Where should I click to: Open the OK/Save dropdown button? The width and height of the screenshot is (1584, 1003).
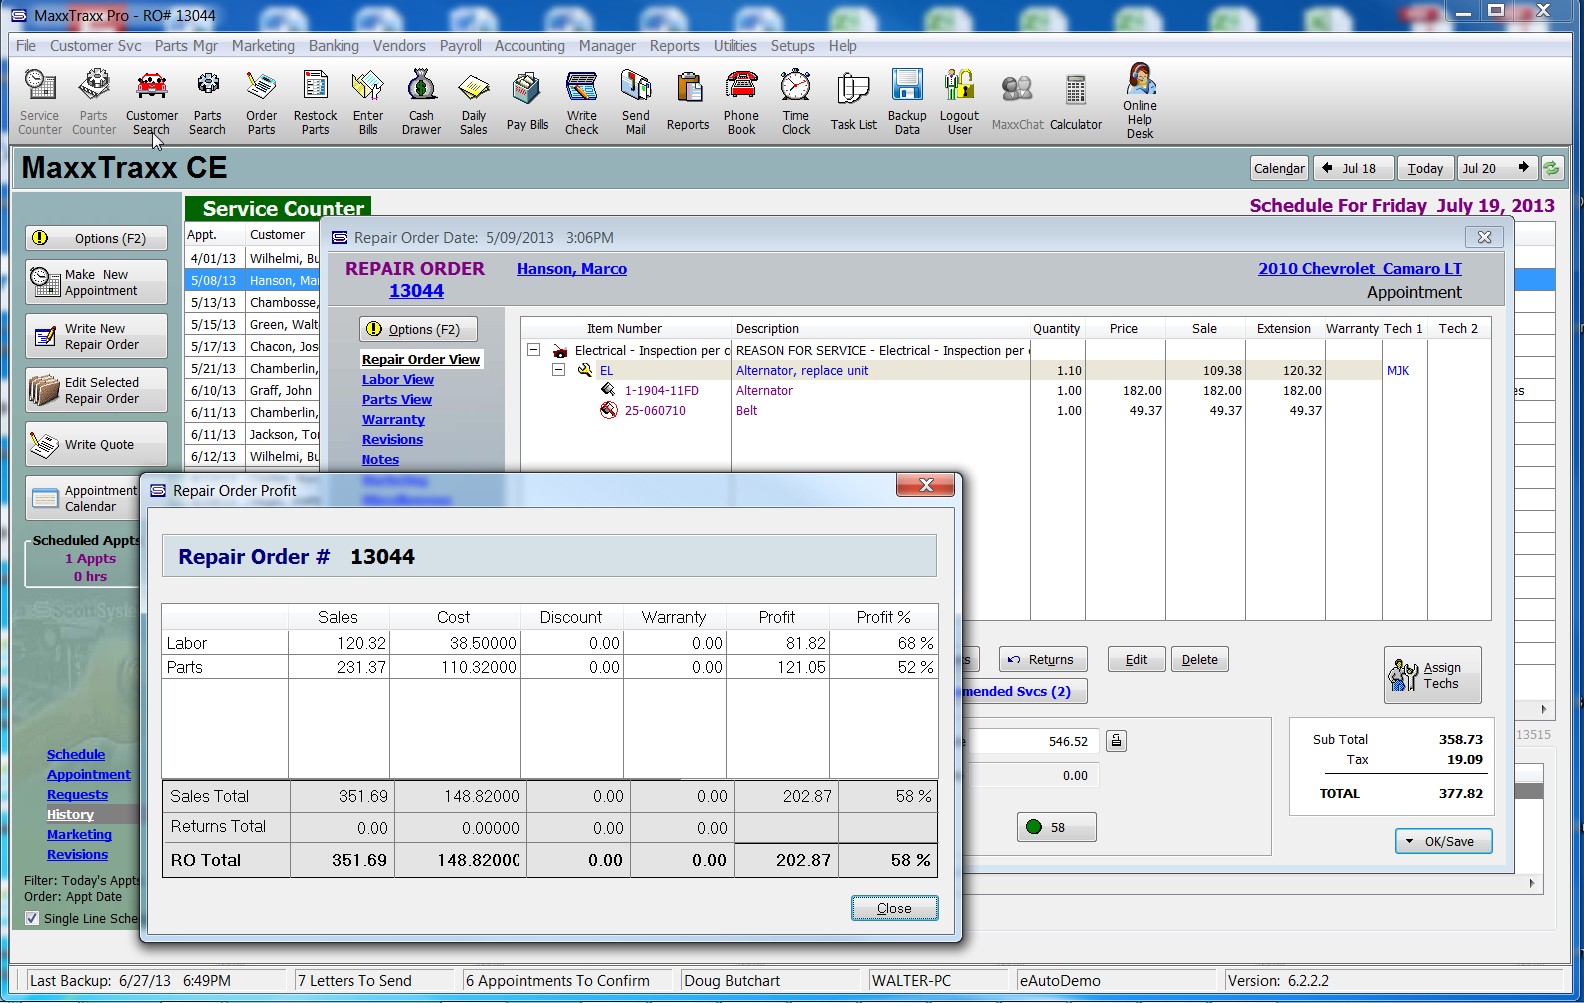(x=1443, y=841)
